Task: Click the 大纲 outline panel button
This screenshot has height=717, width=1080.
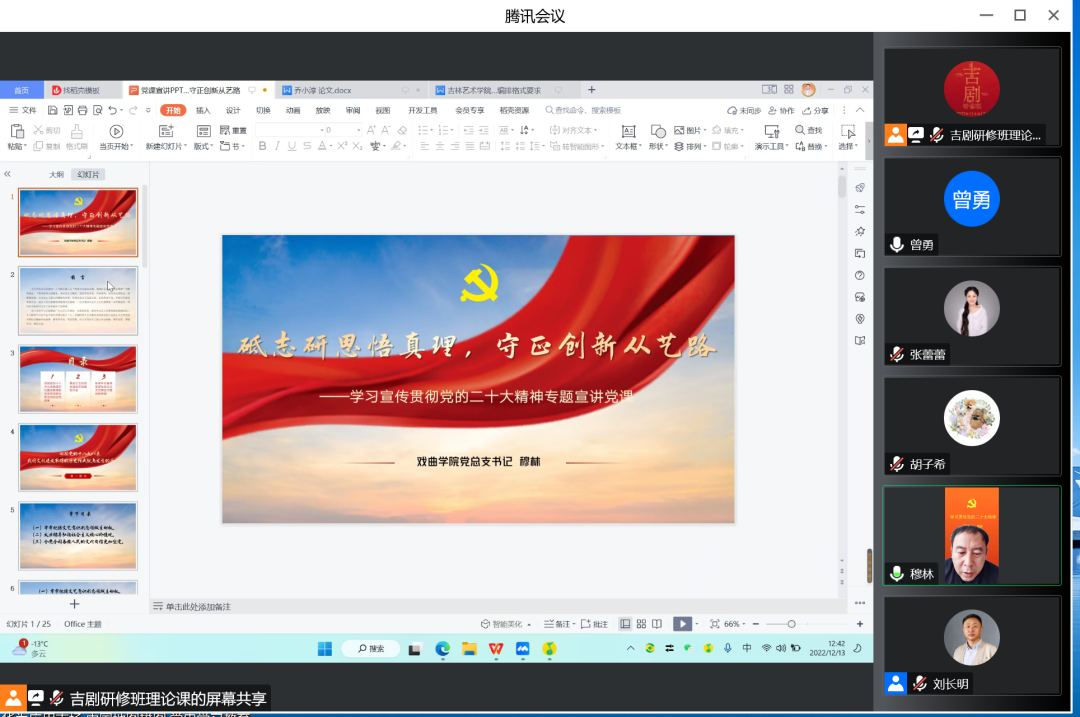Action: [56, 174]
